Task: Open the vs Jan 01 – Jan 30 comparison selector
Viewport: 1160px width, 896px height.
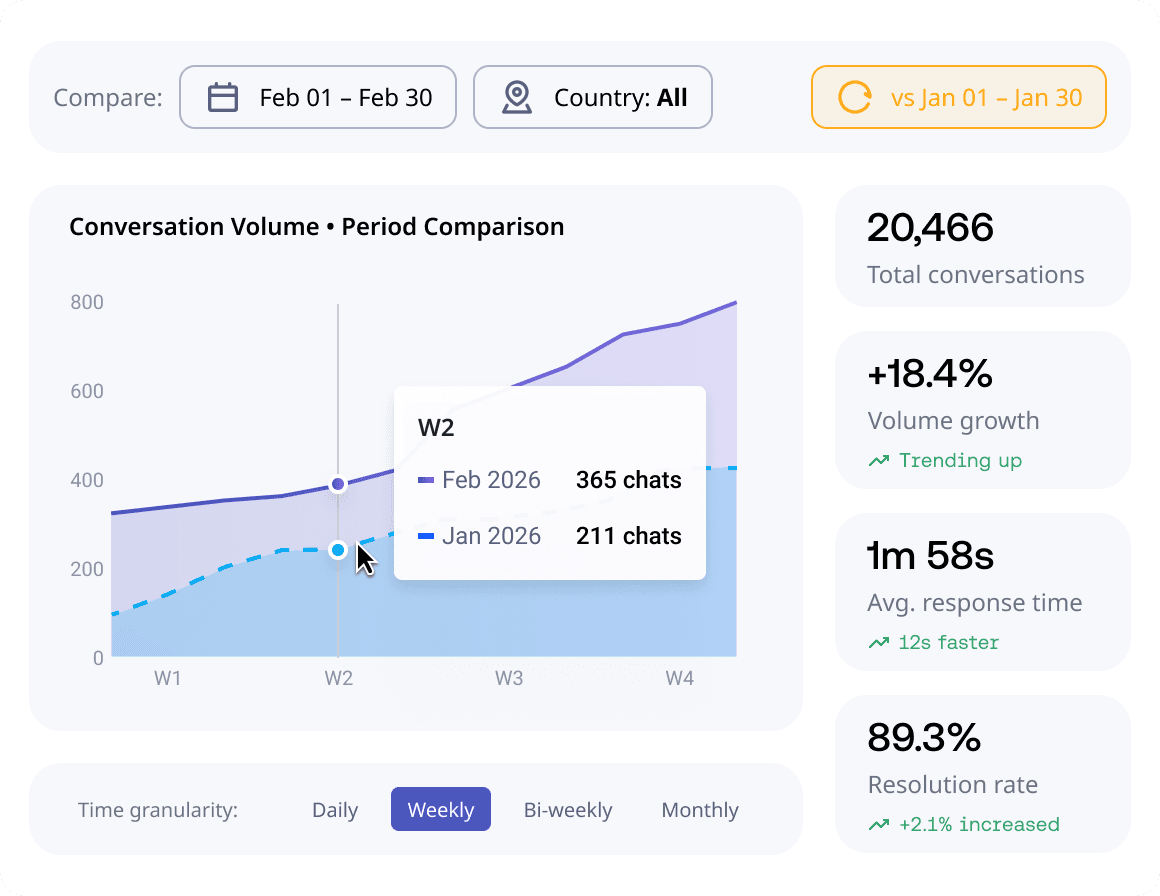Action: pos(959,97)
